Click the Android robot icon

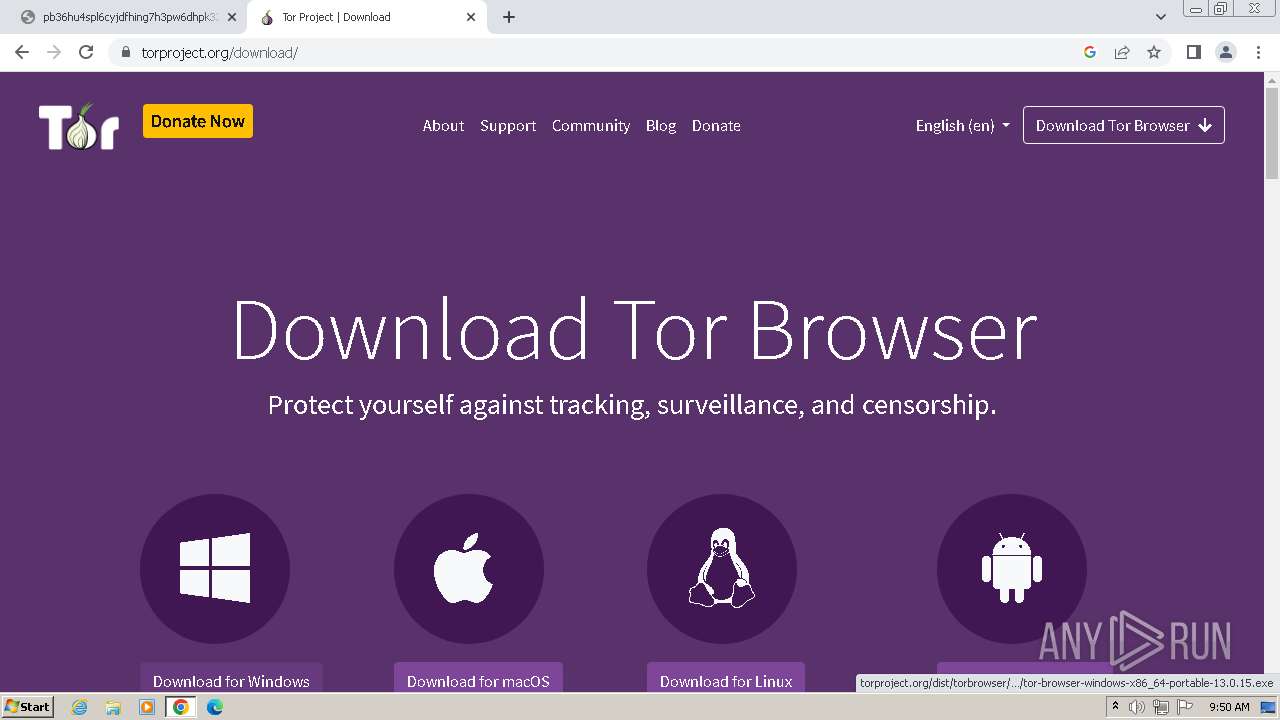point(1012,568)
